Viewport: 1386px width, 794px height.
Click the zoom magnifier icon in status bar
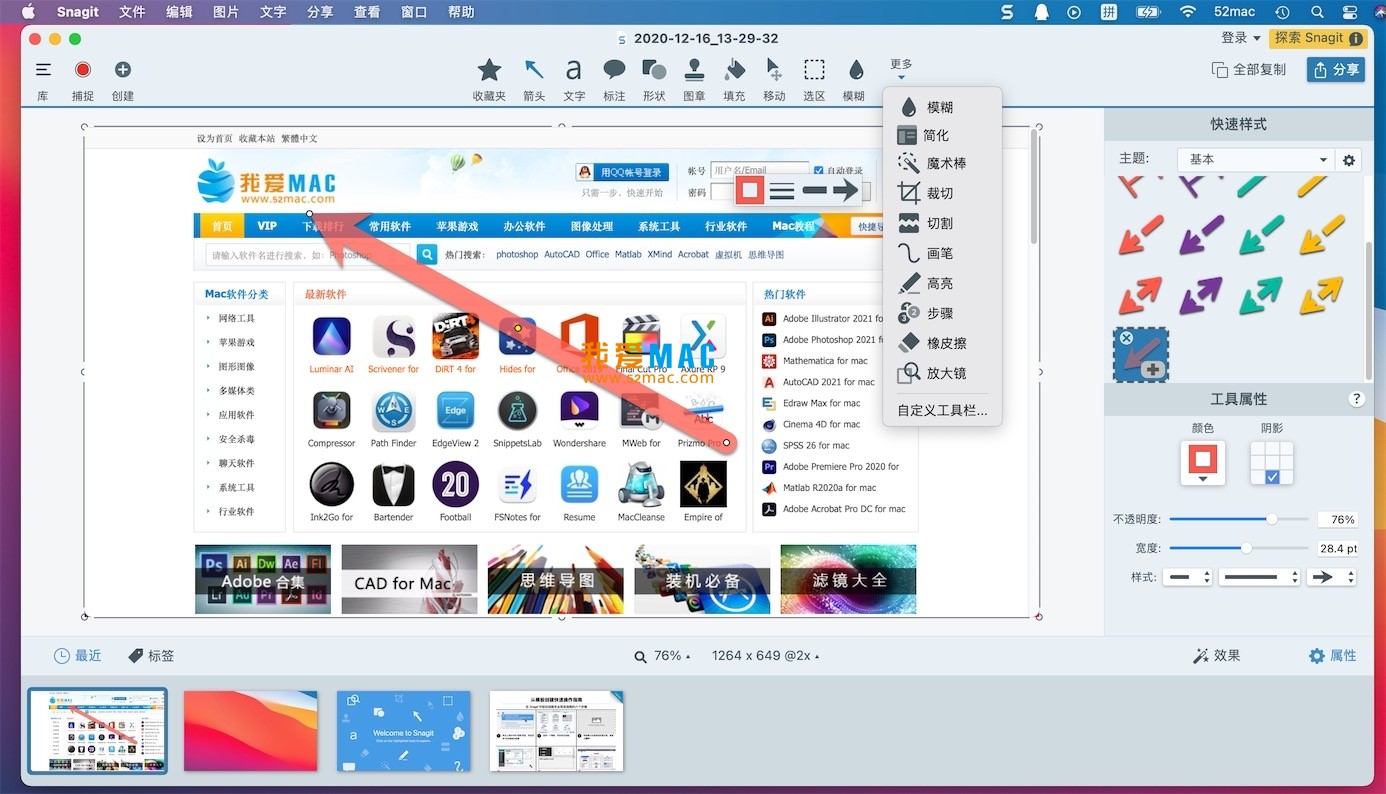[x=640, y=657]
